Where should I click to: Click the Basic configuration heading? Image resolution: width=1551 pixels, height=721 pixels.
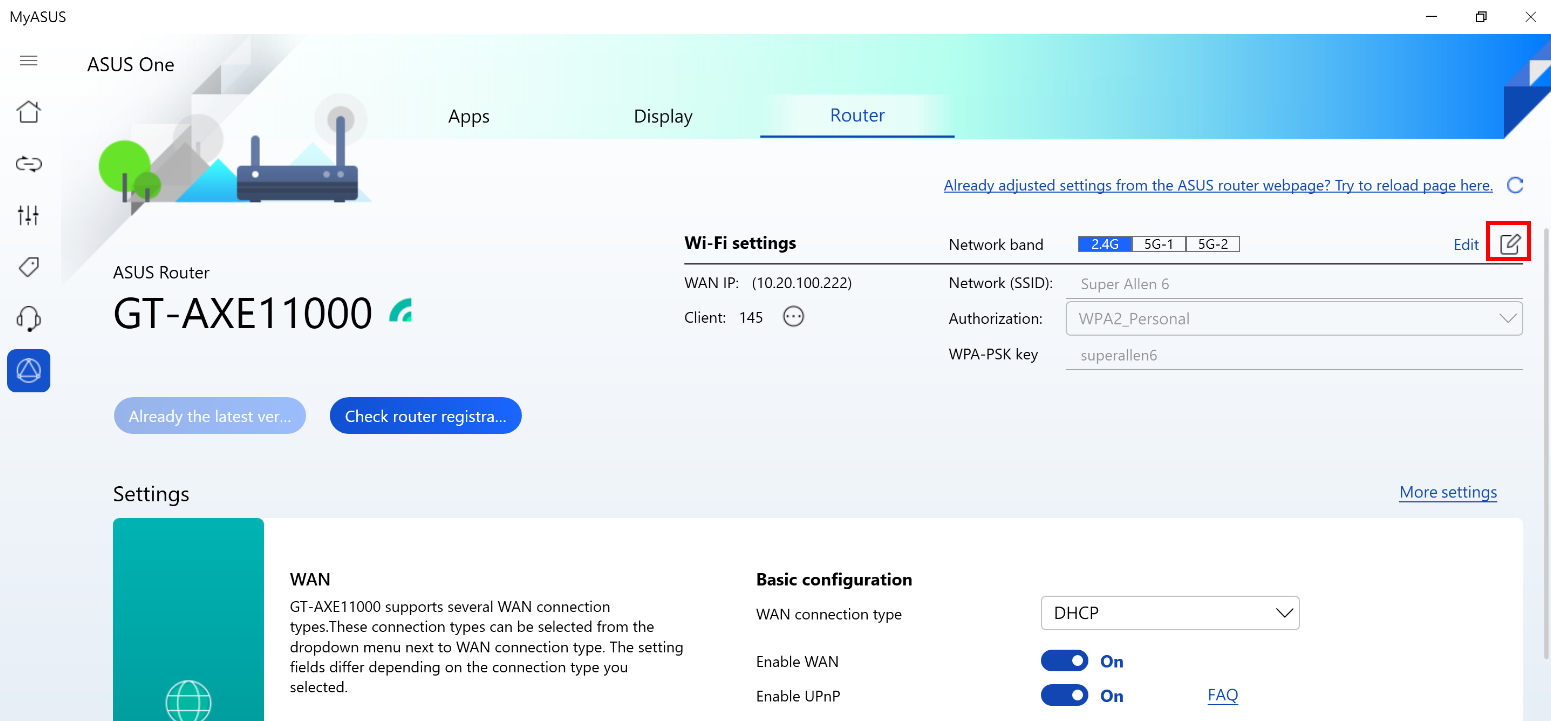834,579
